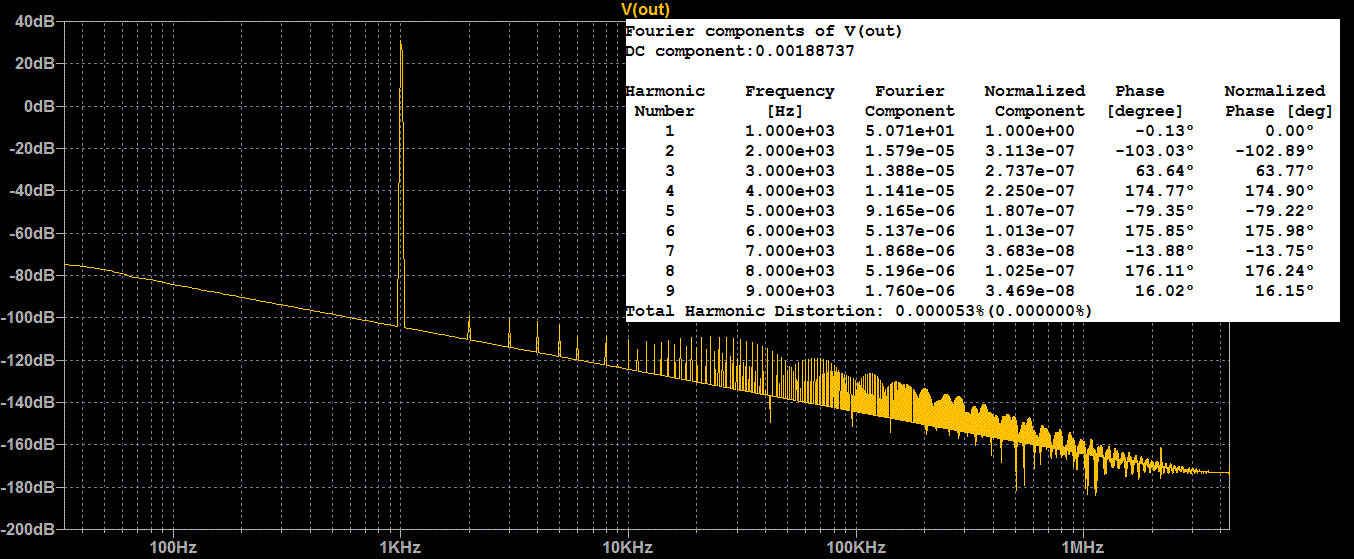Click the Fourier Component column header
The image size is (1354, 559).
[x=909, y=101]
